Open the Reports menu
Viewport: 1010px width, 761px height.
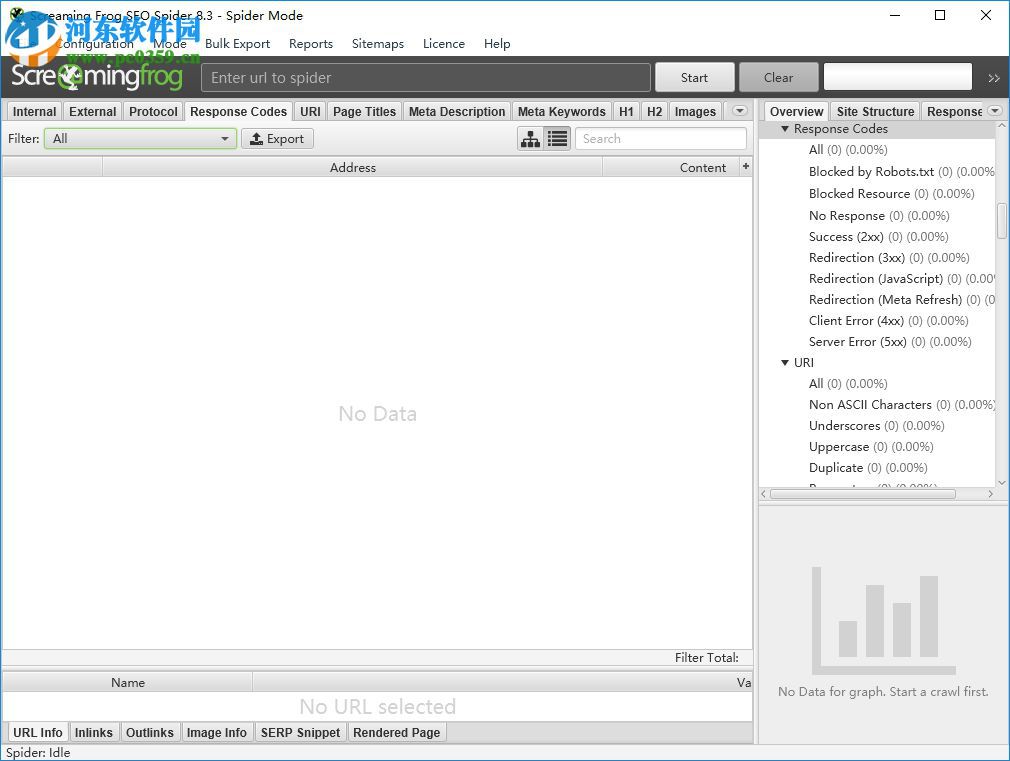pyautogui.click(x=310, y=44)
